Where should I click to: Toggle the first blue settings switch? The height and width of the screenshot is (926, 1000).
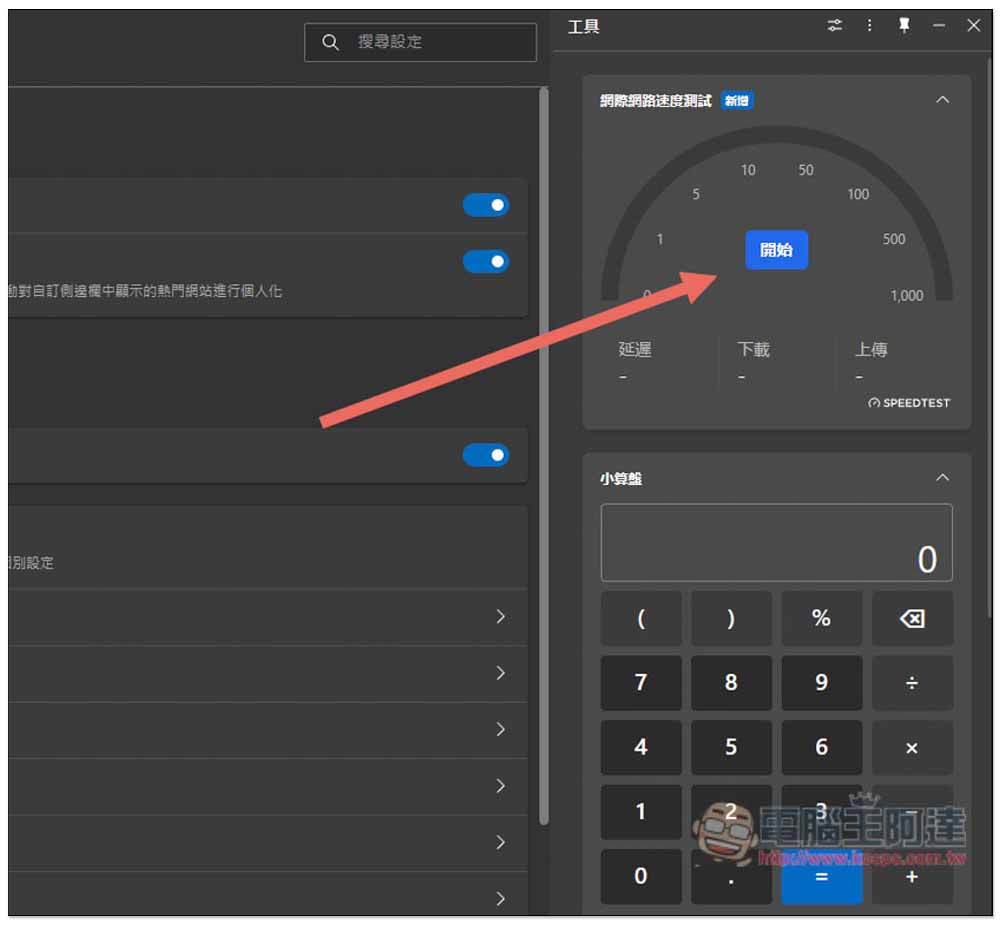[x=486, y=205]
